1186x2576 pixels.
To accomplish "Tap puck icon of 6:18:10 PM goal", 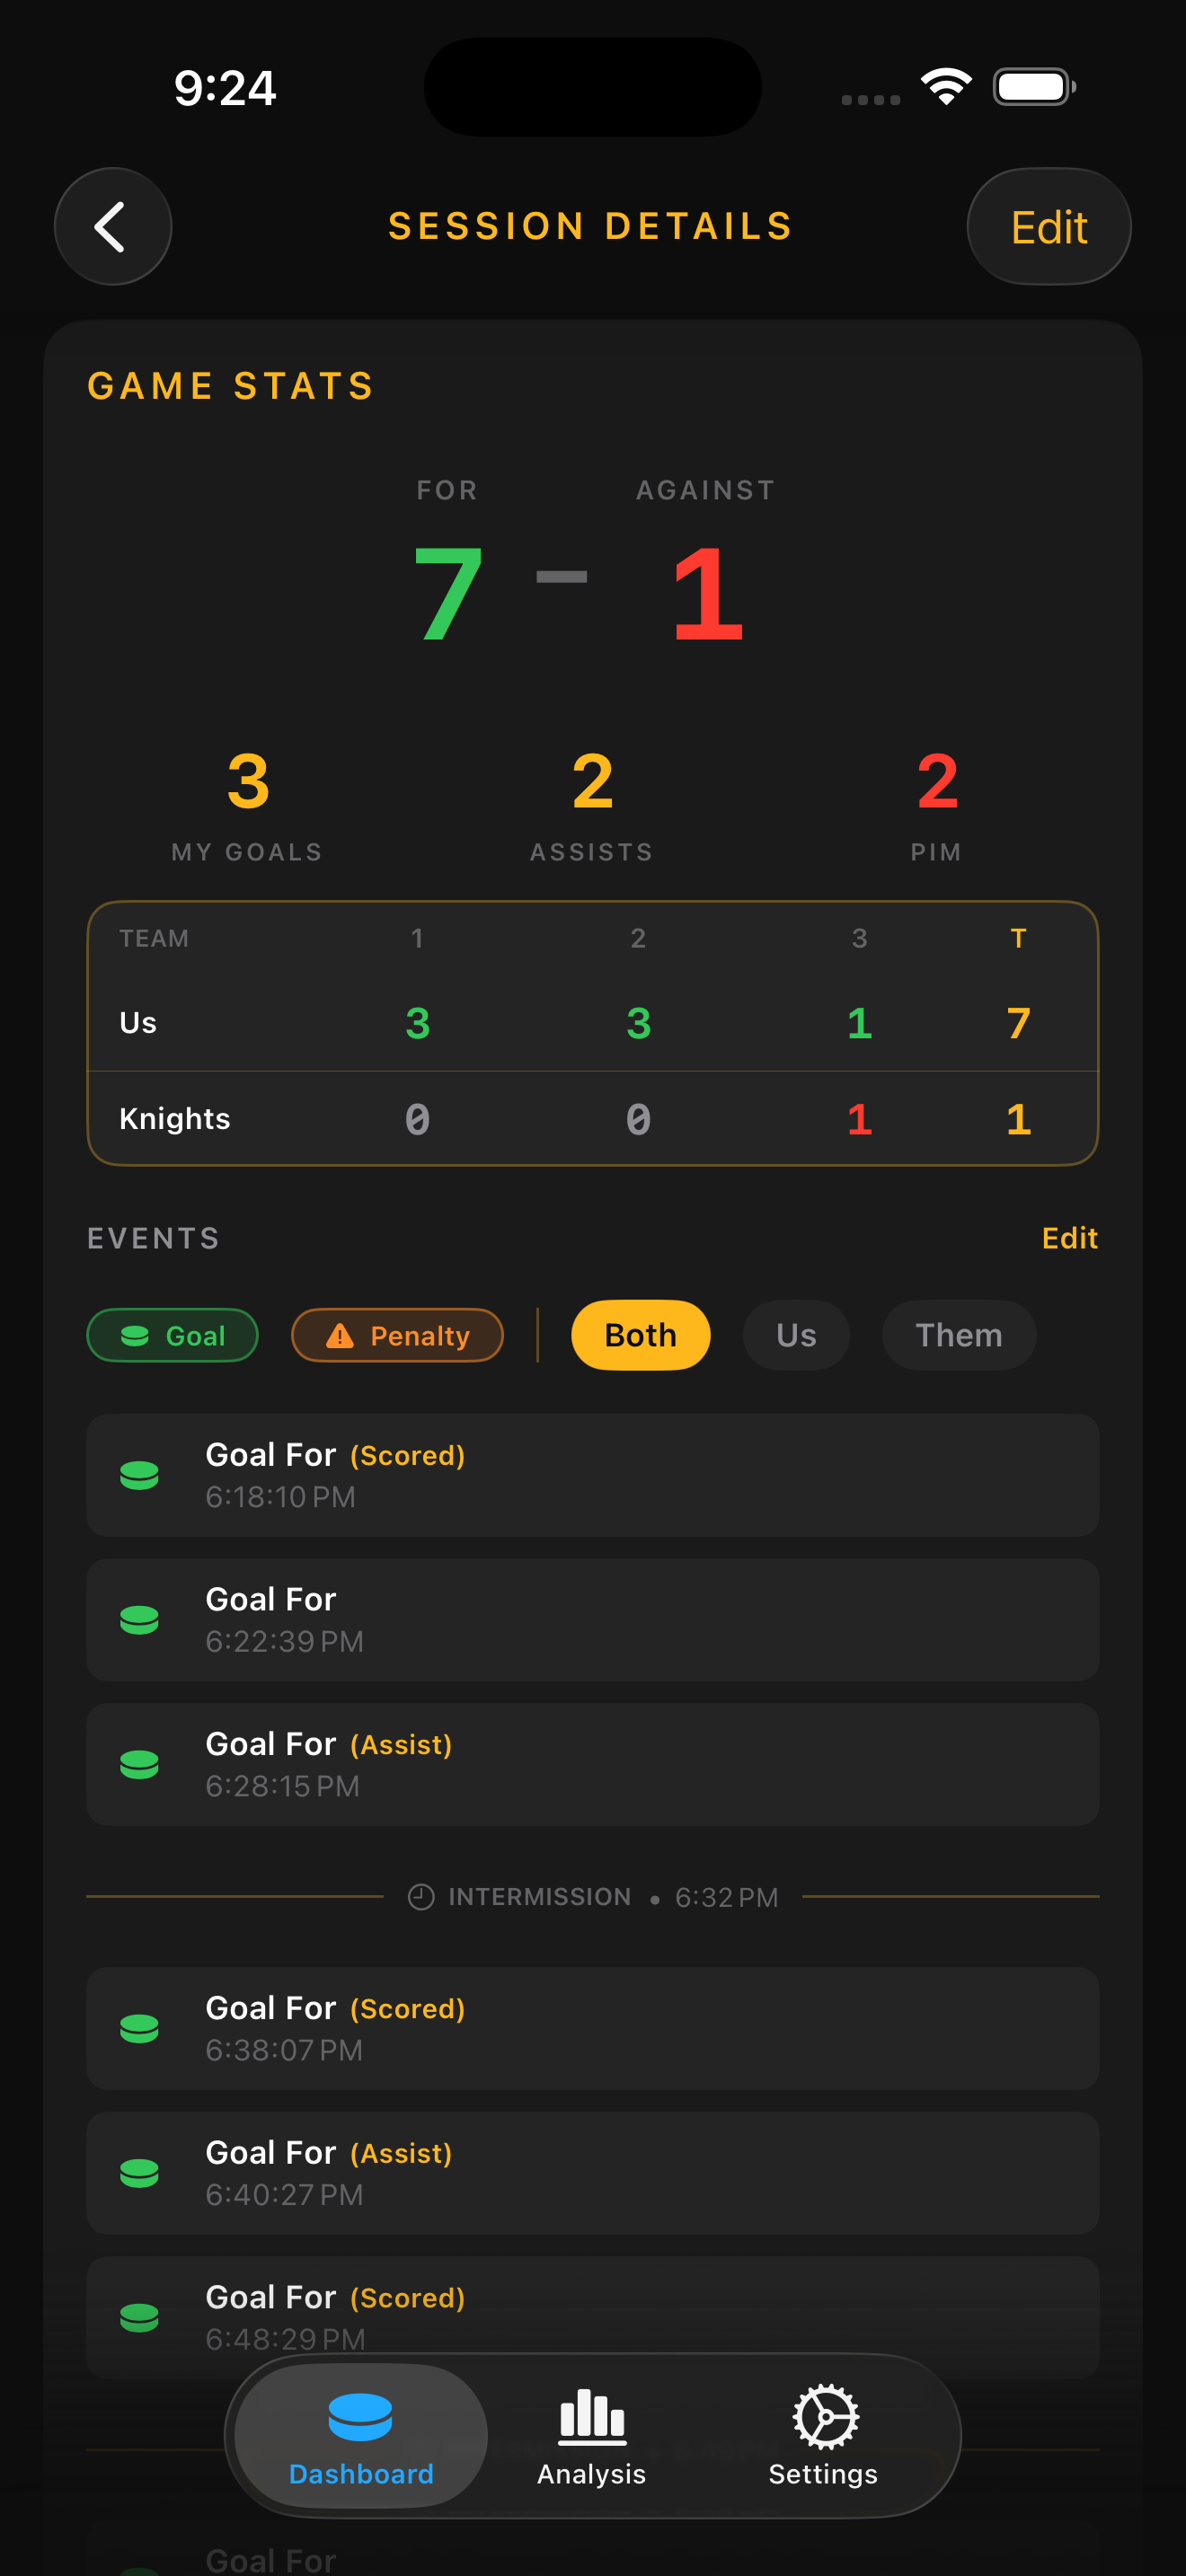I will [x=139, y=1475].
